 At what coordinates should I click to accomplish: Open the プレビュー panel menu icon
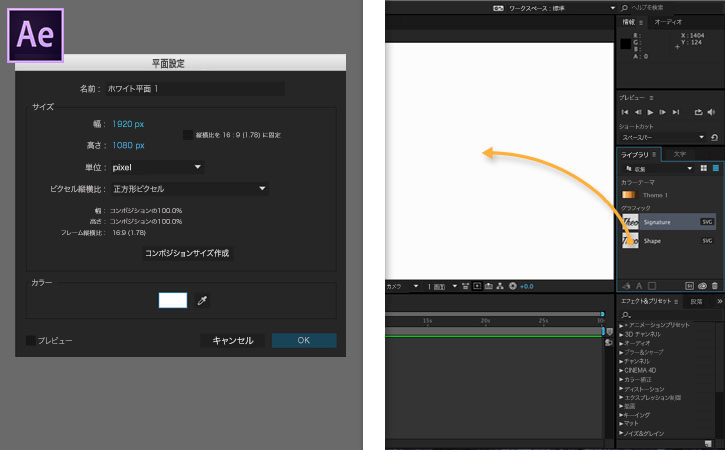(651, 98)
